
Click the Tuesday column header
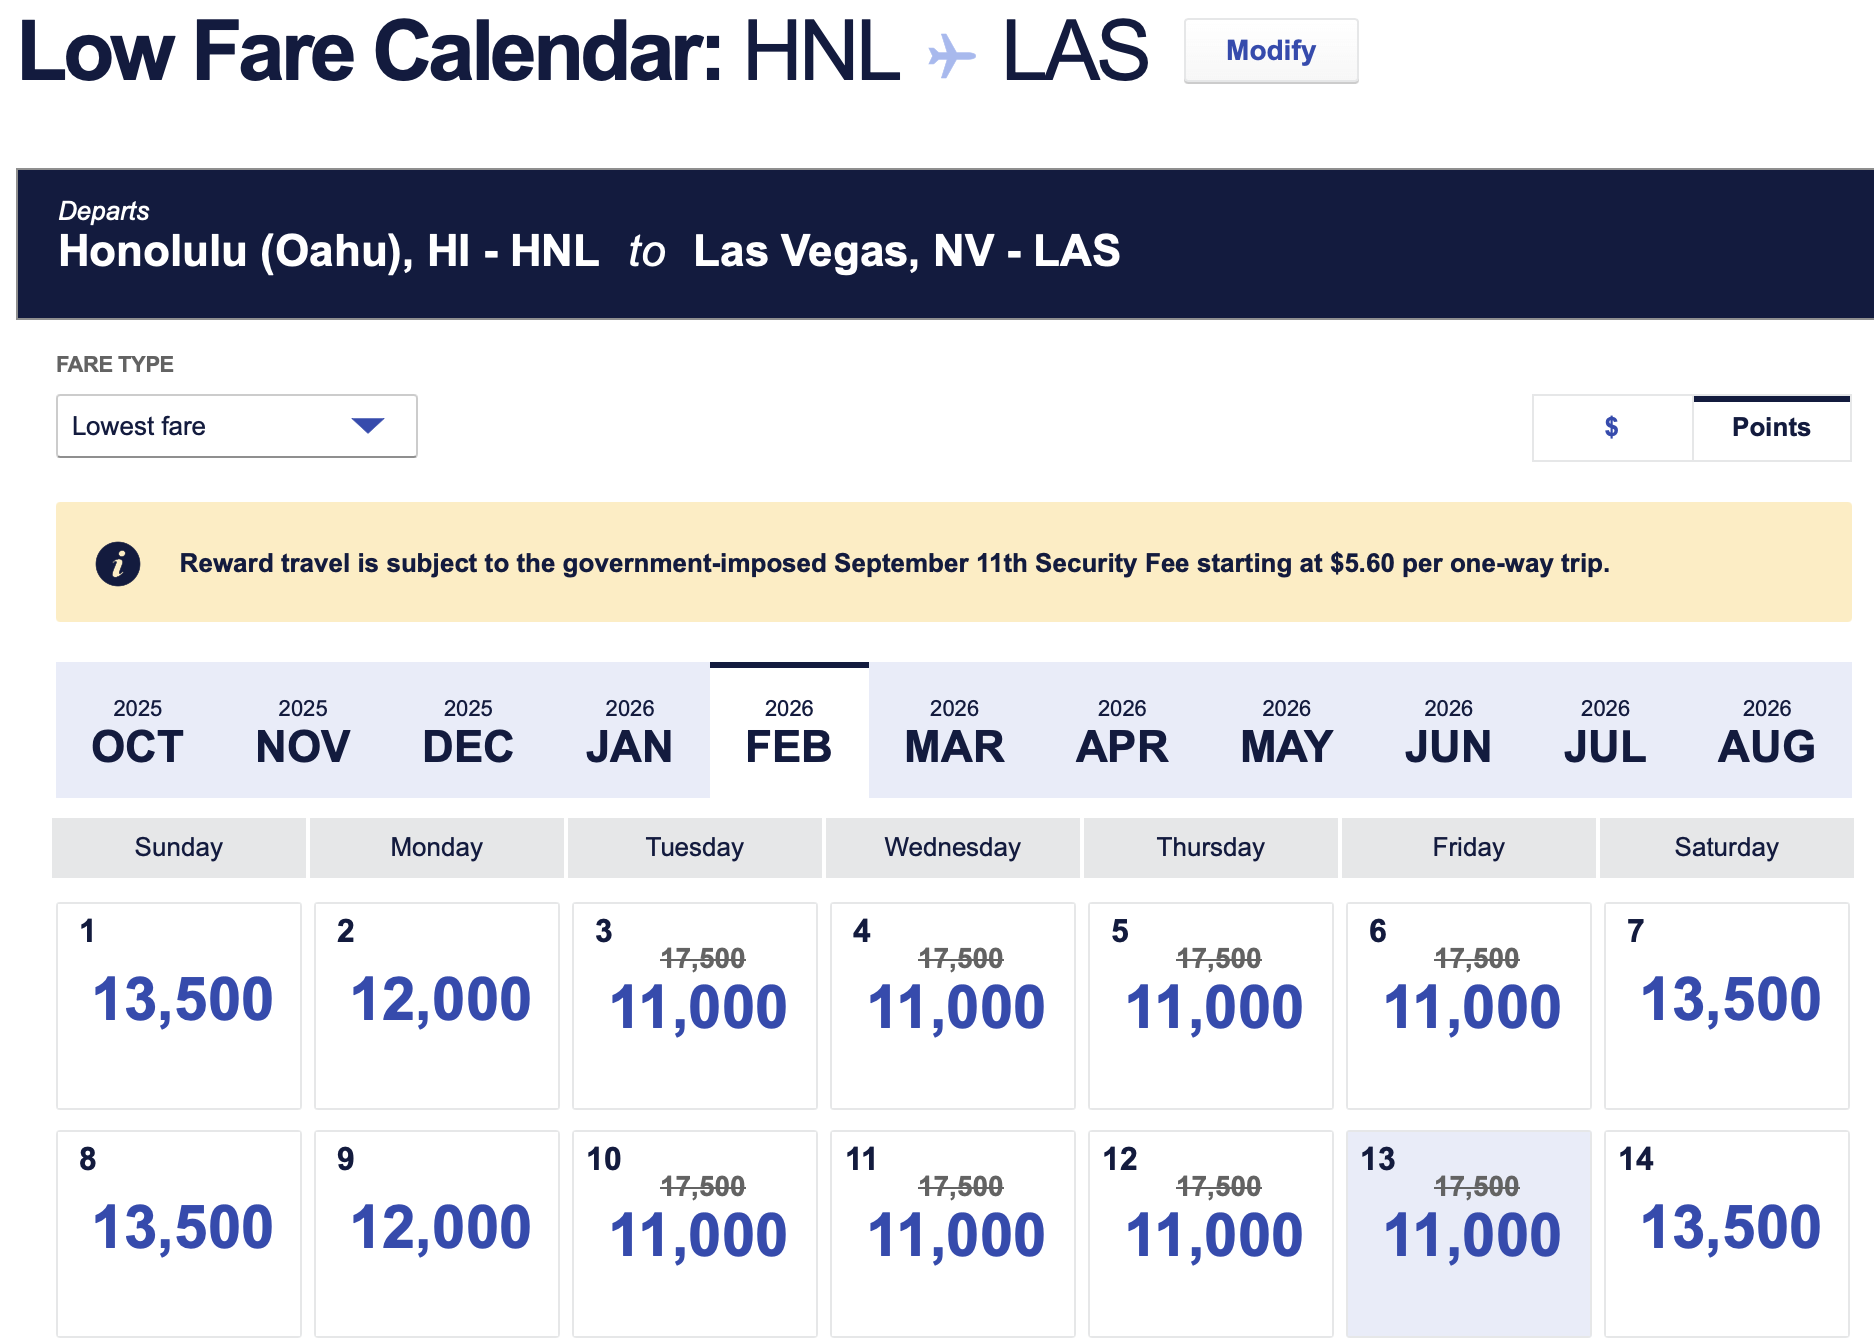click(695, 848)
